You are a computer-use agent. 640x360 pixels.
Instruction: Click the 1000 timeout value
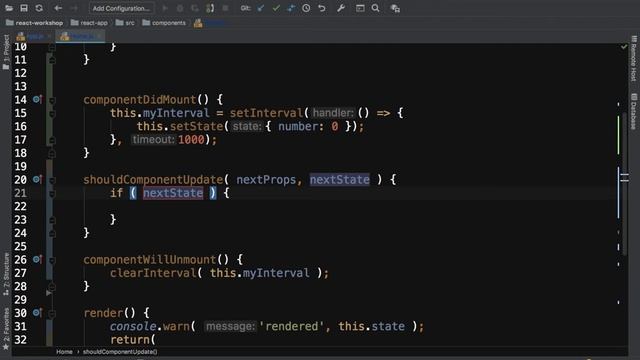[x=191, y=140]
